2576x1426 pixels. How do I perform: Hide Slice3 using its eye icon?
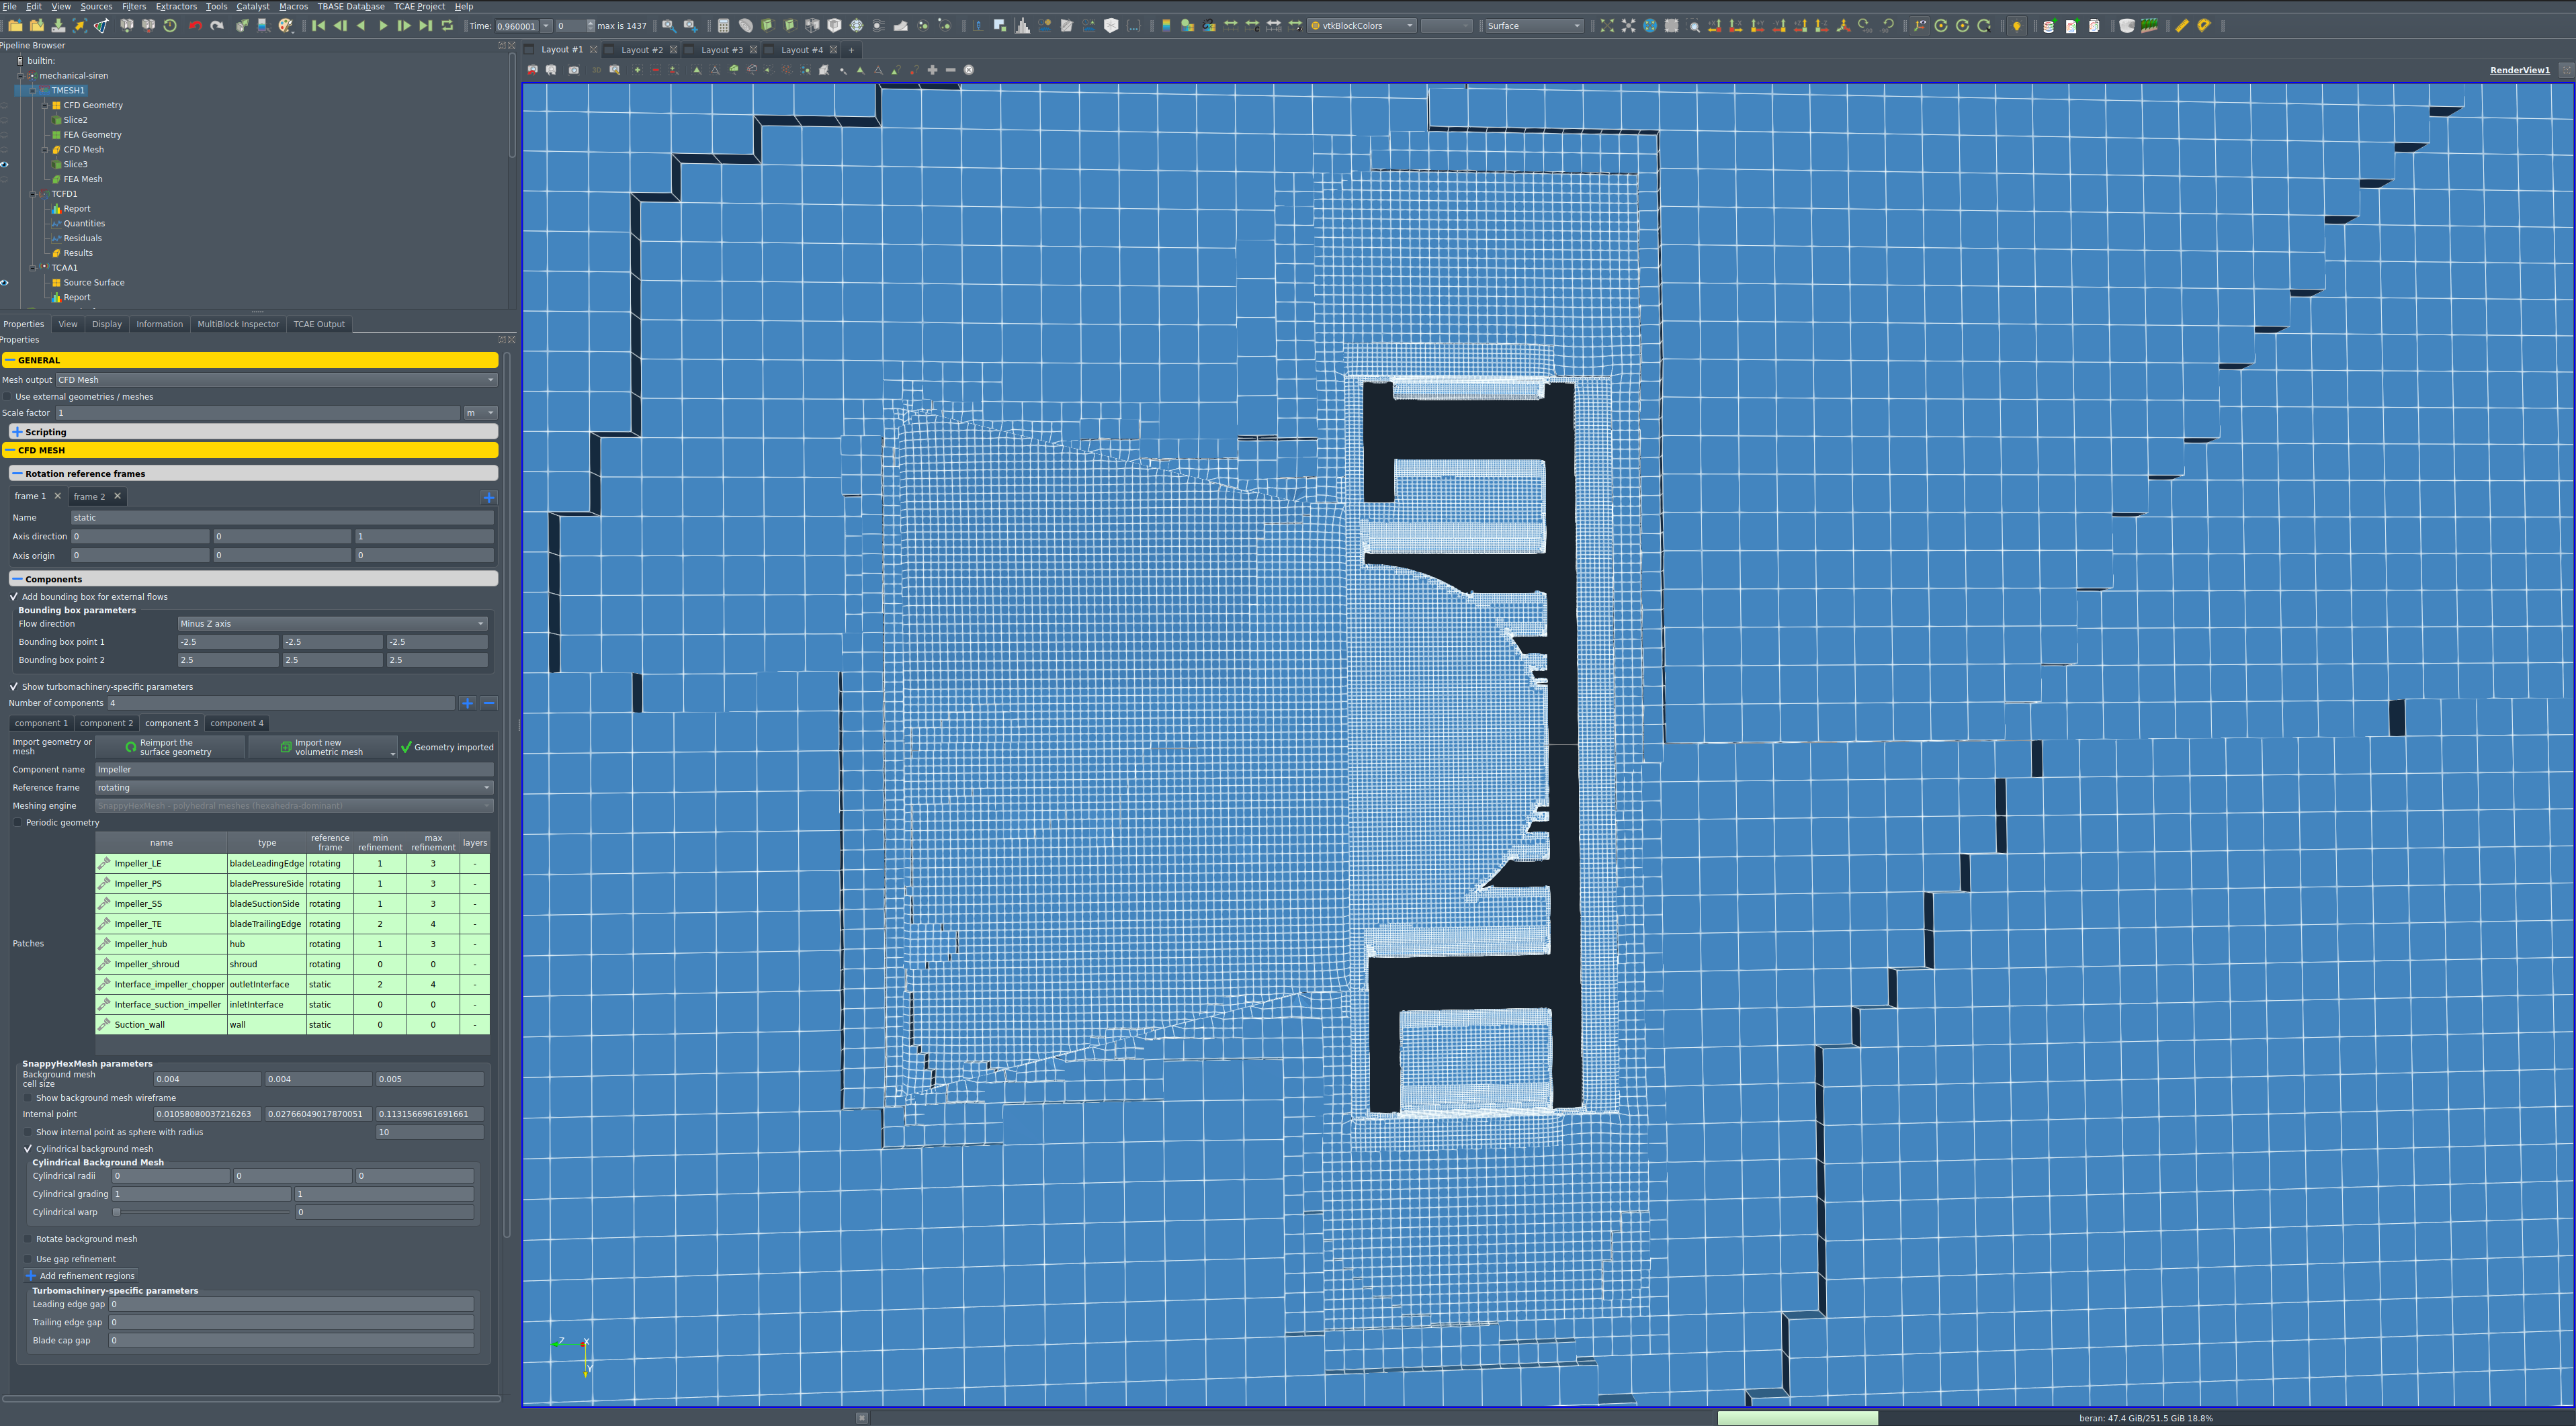(x=5, y=164)
